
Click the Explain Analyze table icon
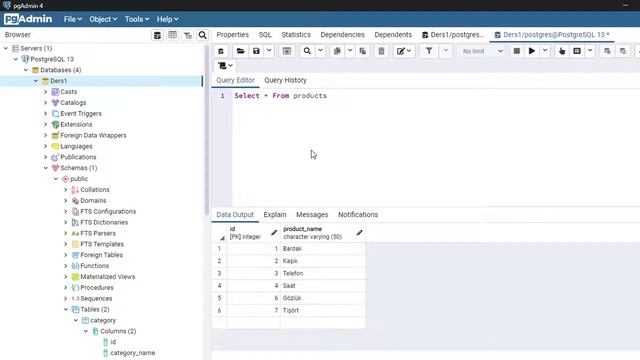coord(577,51)
